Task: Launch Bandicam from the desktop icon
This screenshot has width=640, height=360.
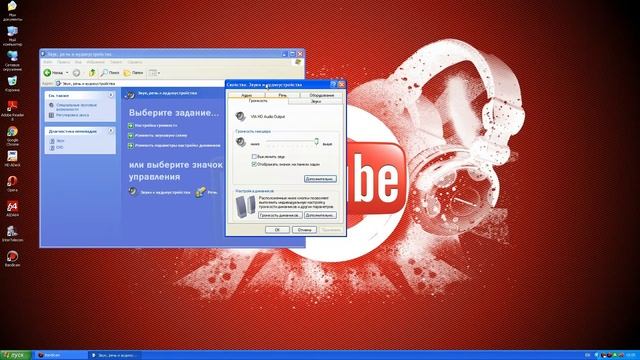Action: click(12, 256)
